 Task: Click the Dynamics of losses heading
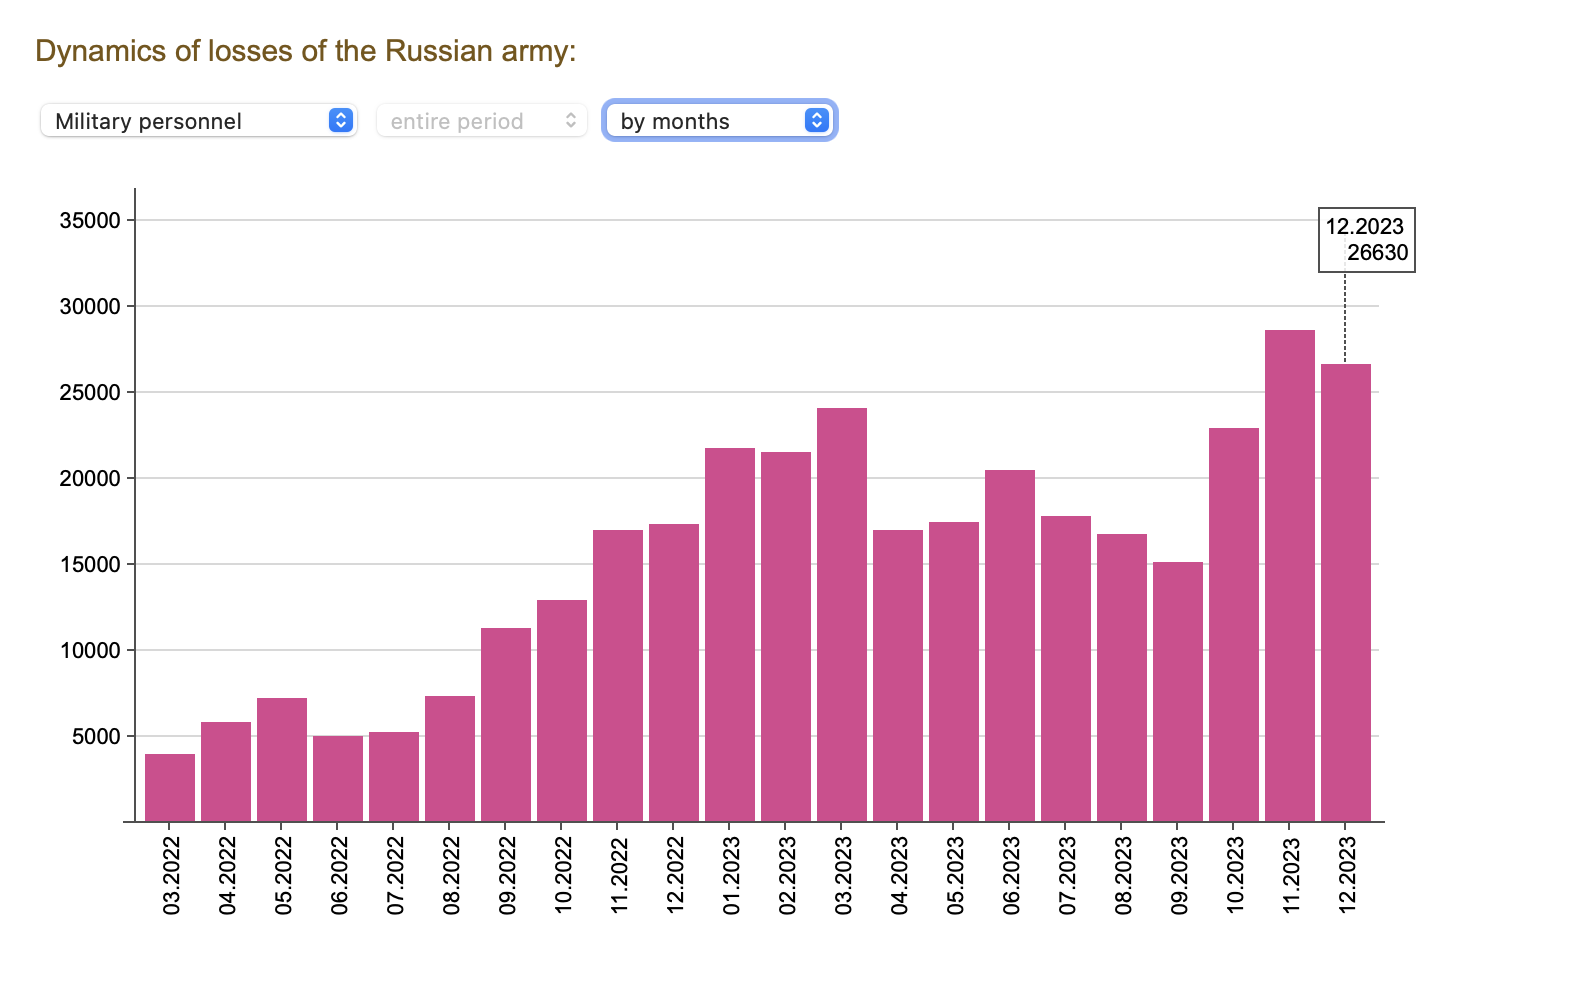click(306, 51)
